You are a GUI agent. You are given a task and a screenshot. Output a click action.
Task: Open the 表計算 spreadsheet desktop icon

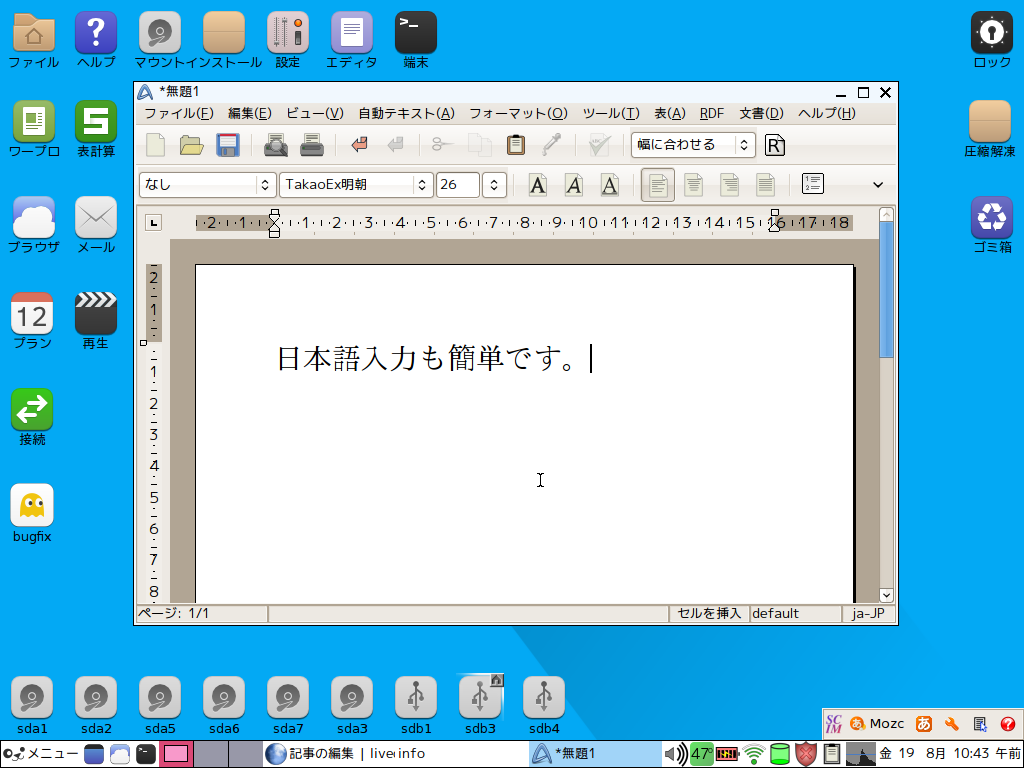(x=96, y=129)
